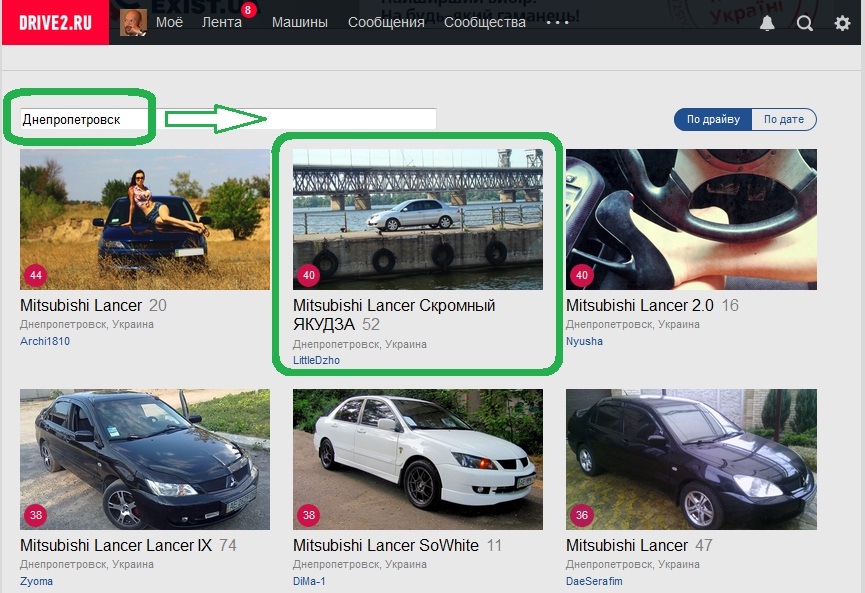
Task: Open Mitsubishi Lancer SoWhite title link
Action: [386, 545]
